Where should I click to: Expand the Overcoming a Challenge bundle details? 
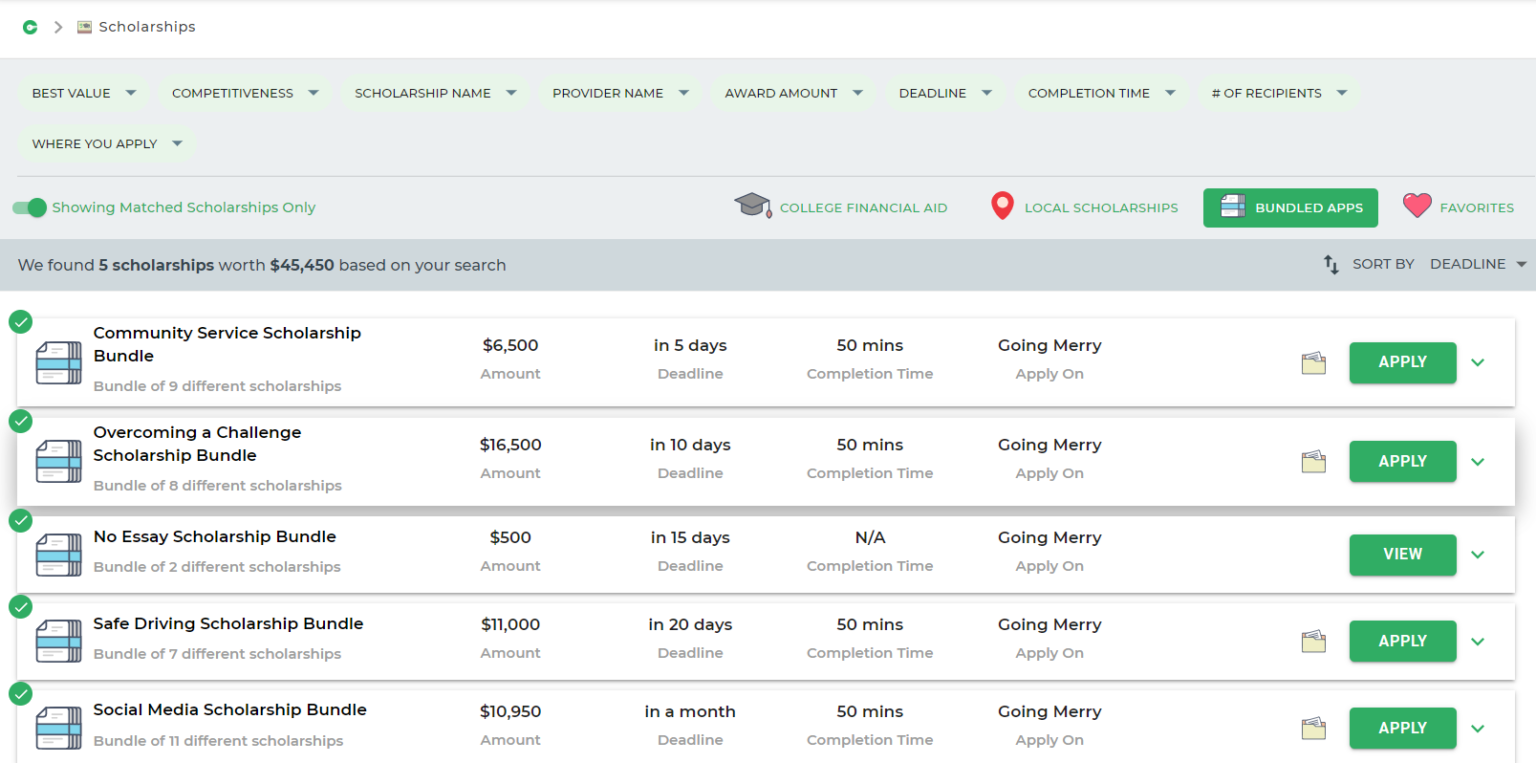(x=1478, y=462)
